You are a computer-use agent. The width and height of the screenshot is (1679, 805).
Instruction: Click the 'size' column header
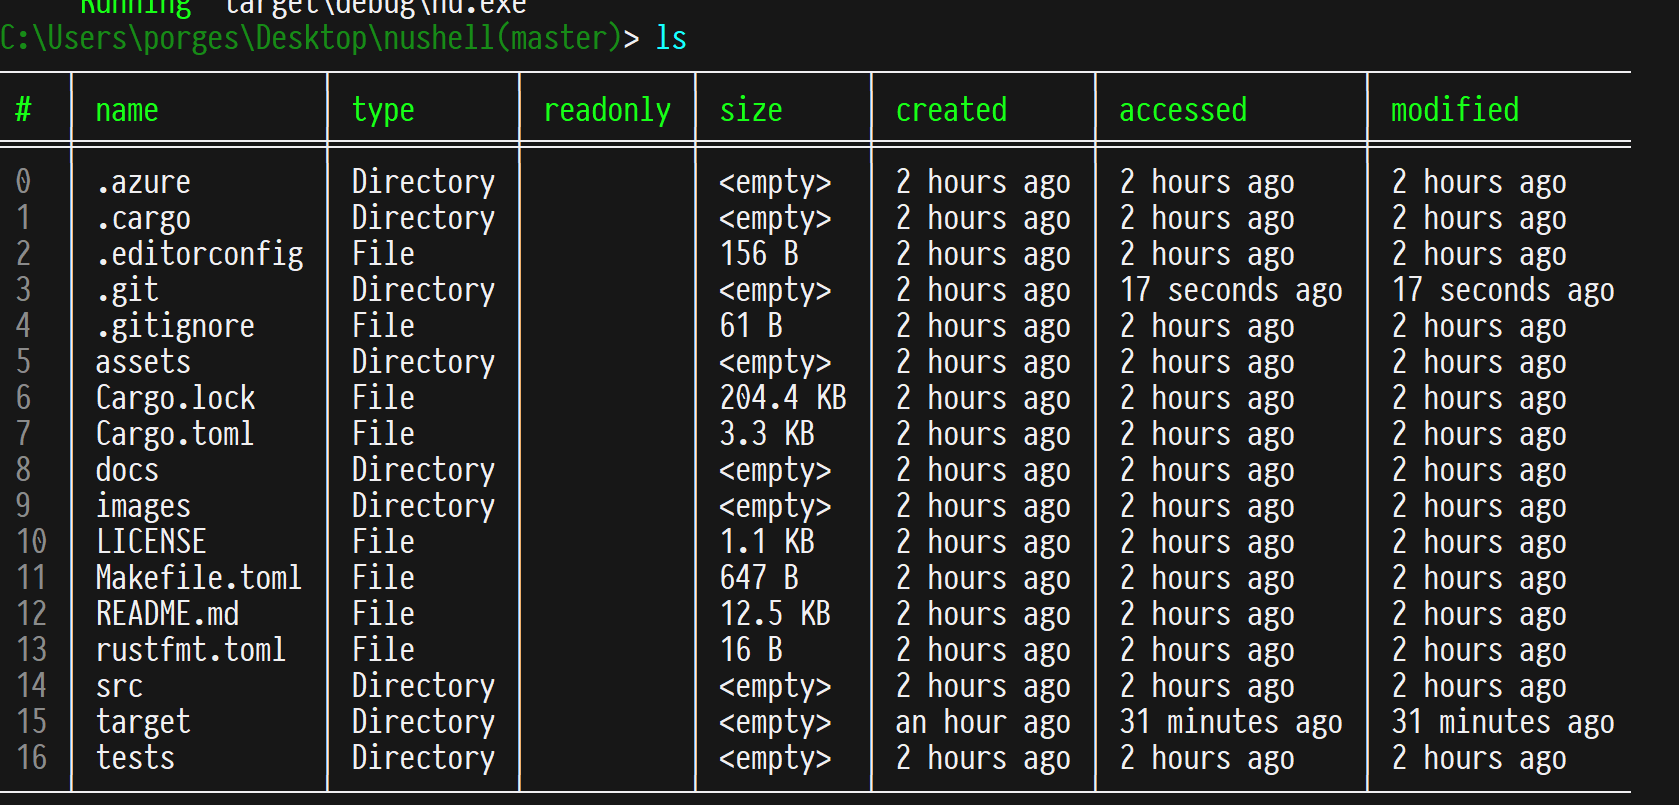point(751,110)
